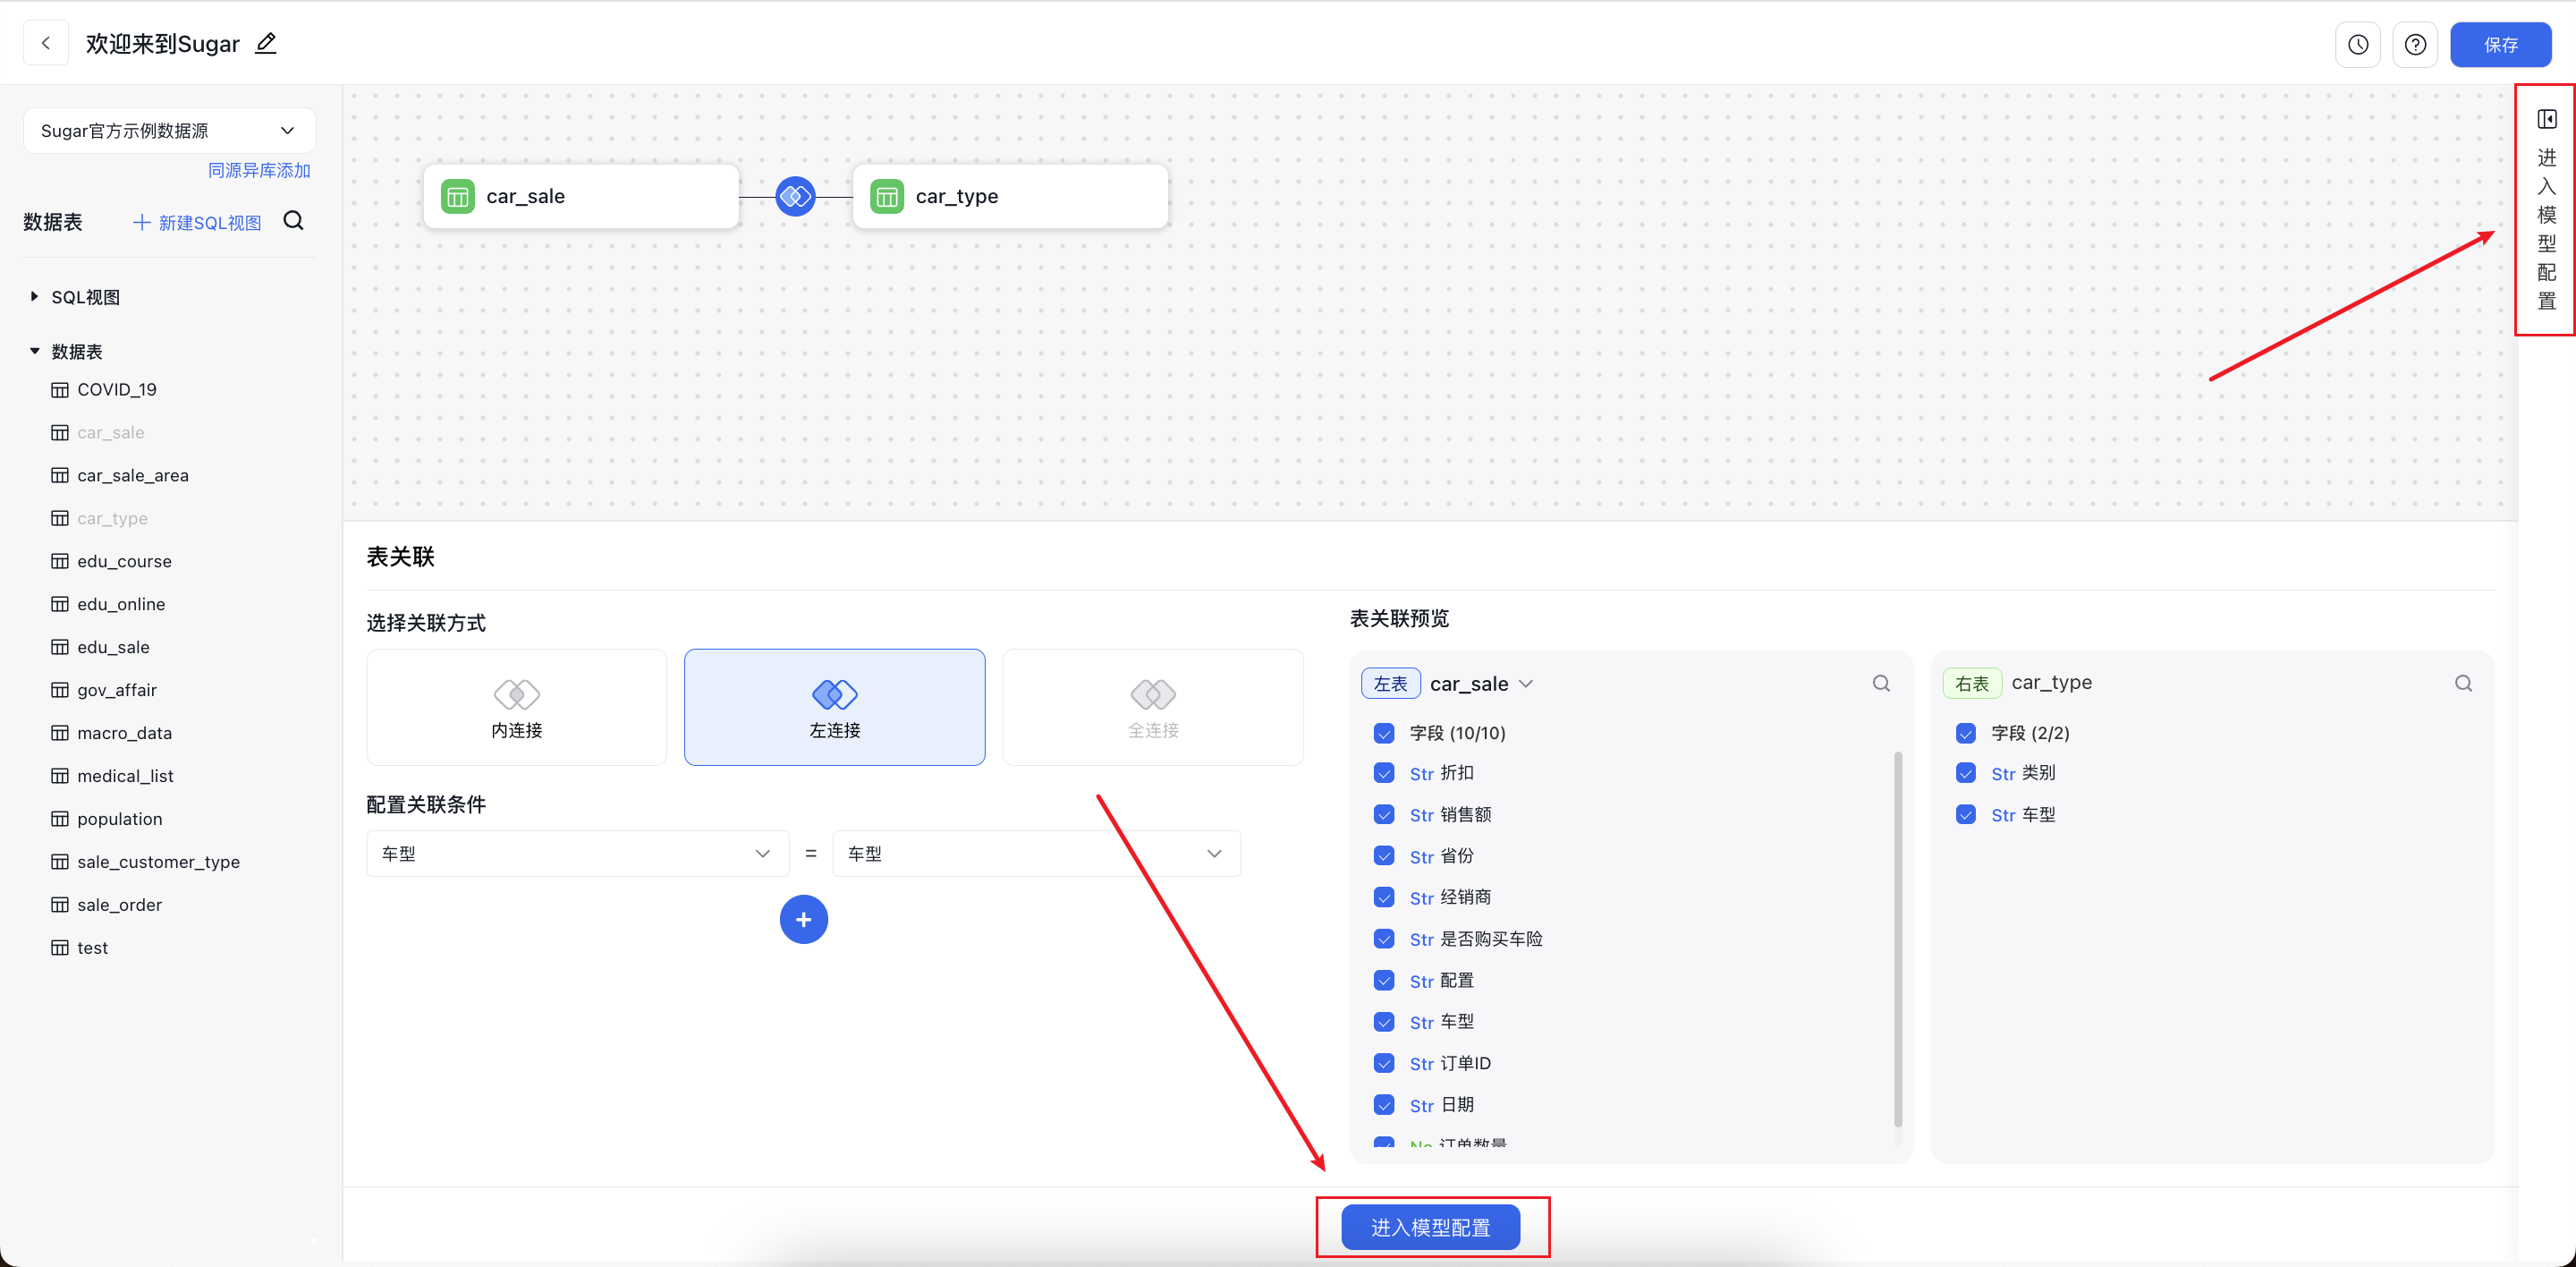Screen dimensions: 2576x1267
Task: Click the bottom 进入模型配置 button
Action: pos(1431,1227)
